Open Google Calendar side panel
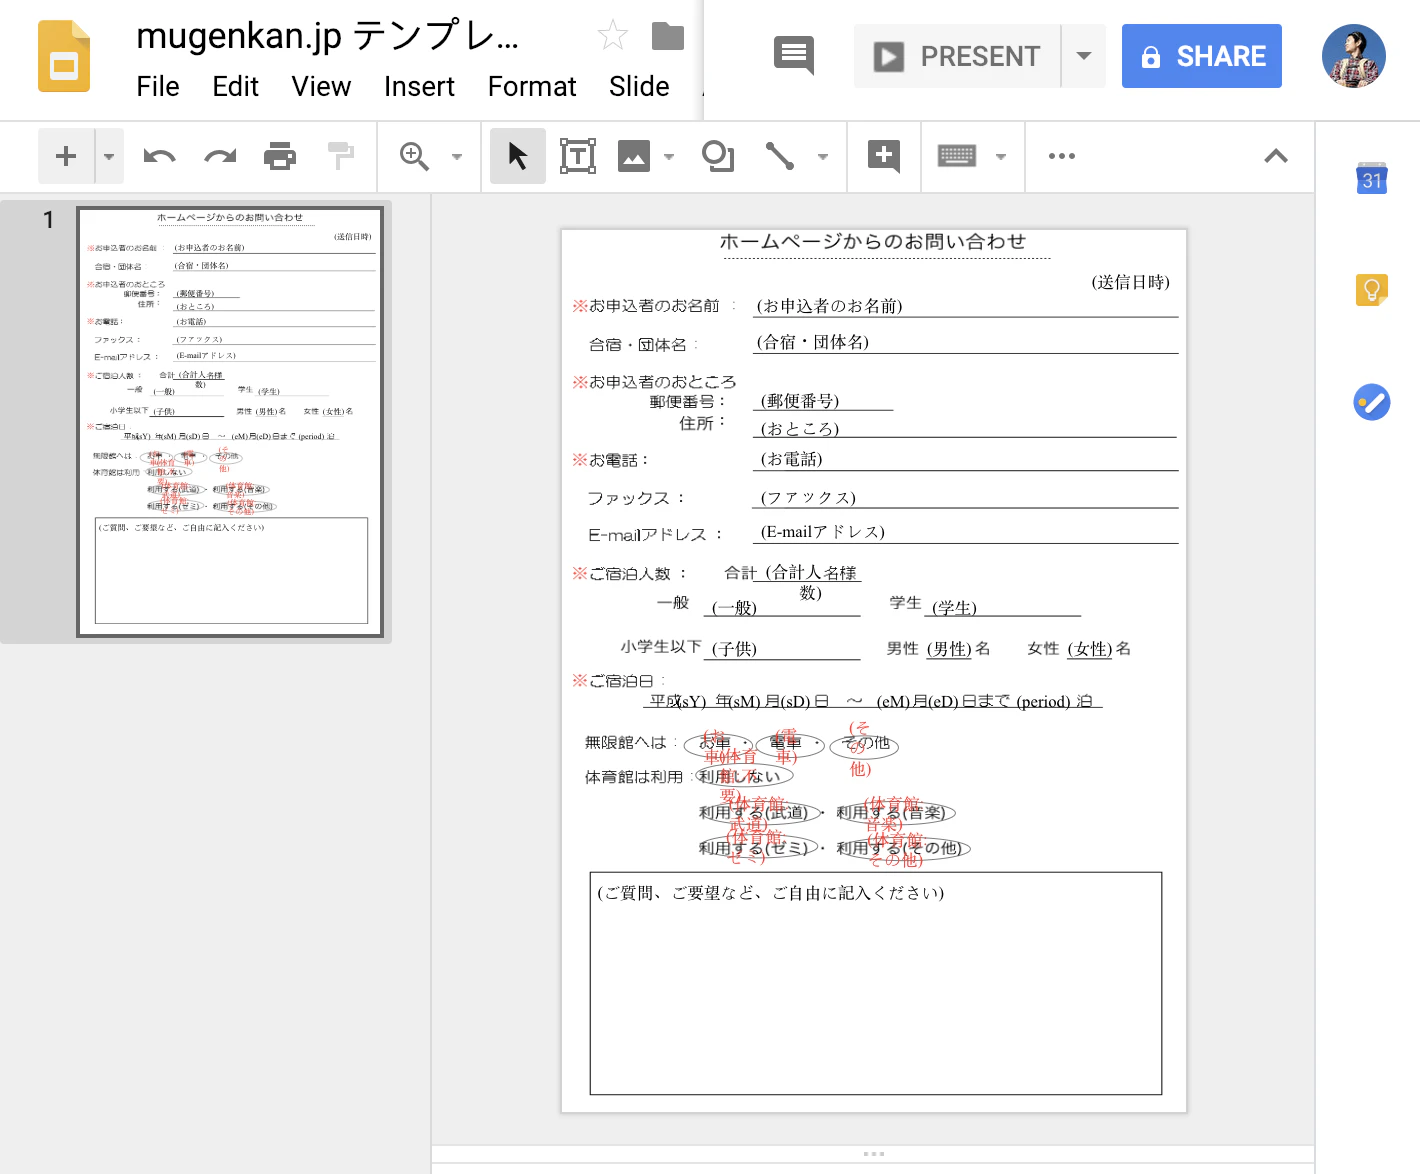Viewport: 1420px width, 1174px height. (x=1372, y=178)
